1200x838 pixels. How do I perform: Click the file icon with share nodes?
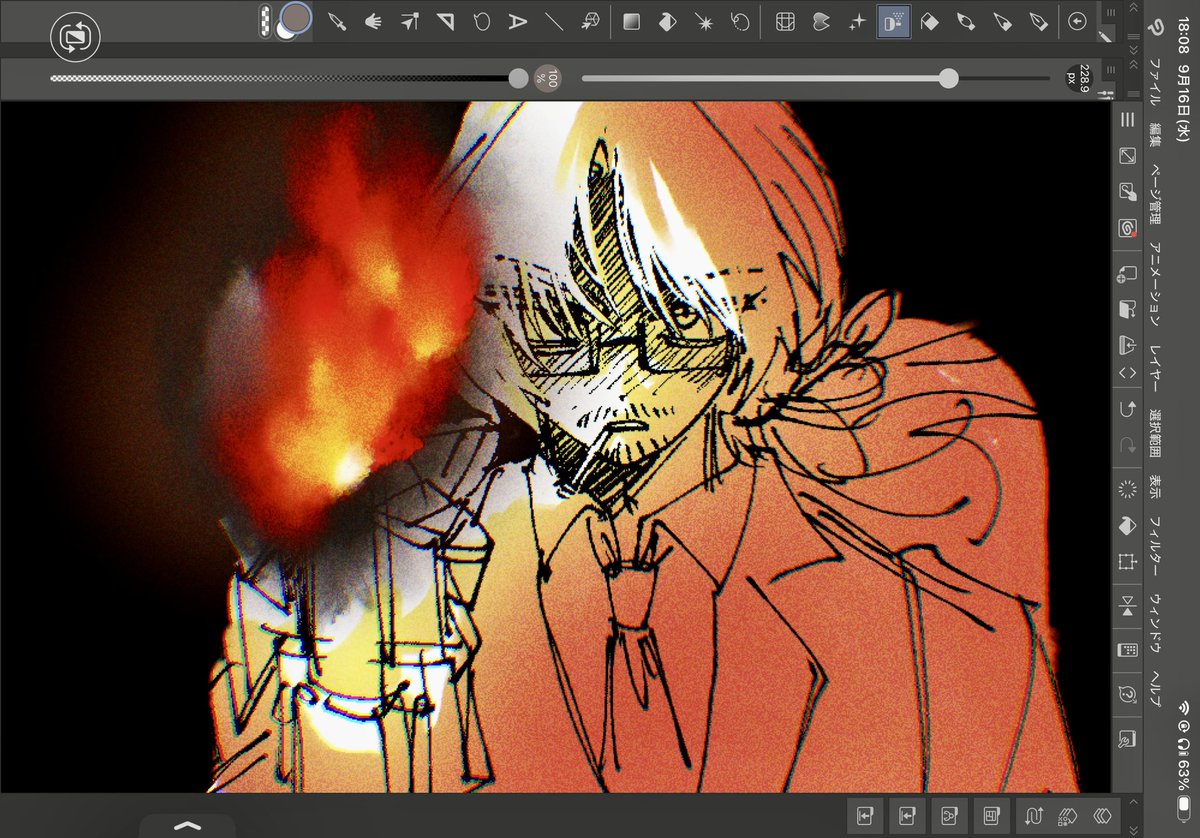(949, 815)
